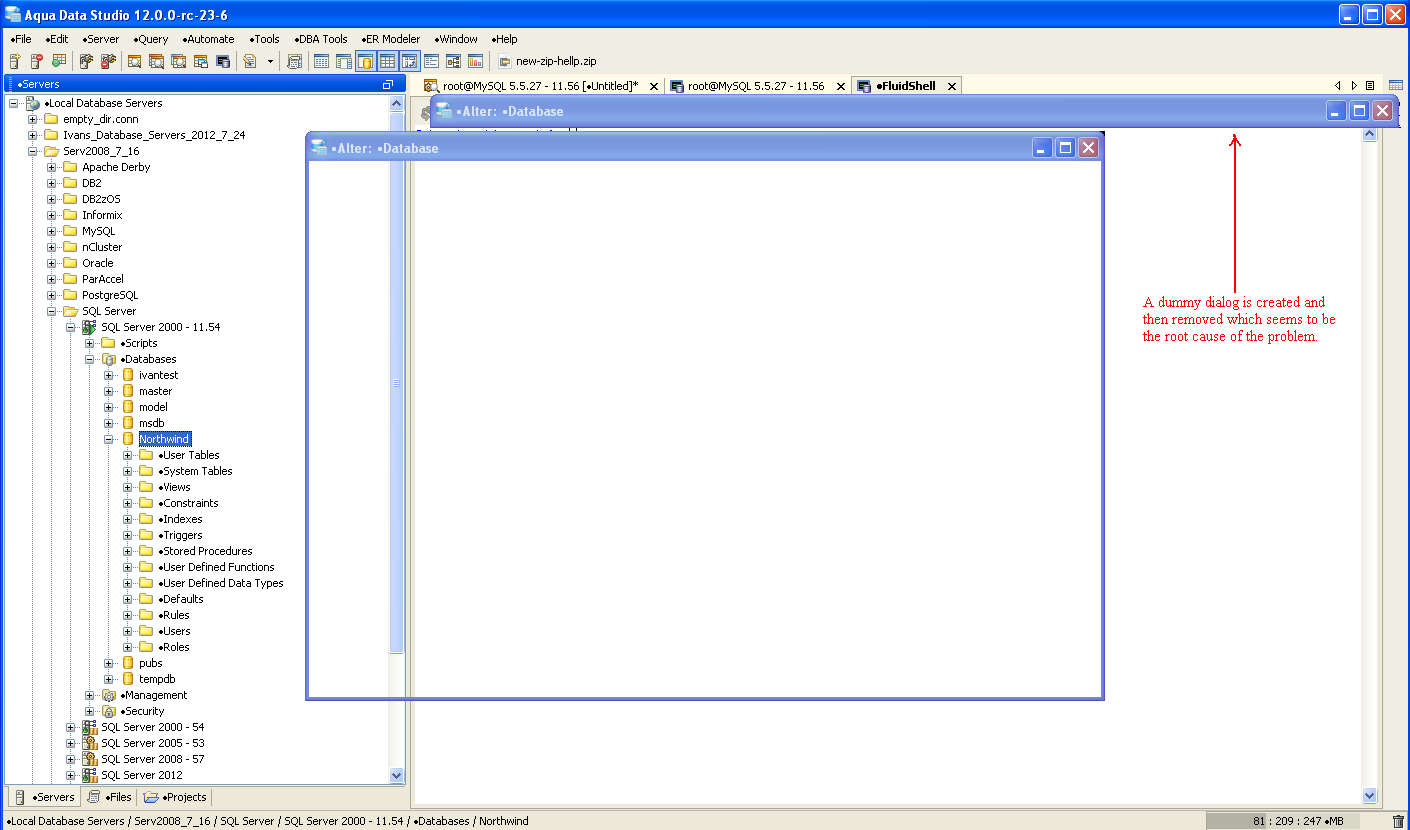This screenshot has width=1410, height=830.
Task: Collapse the Northwind database node
Action: point(110,439)
